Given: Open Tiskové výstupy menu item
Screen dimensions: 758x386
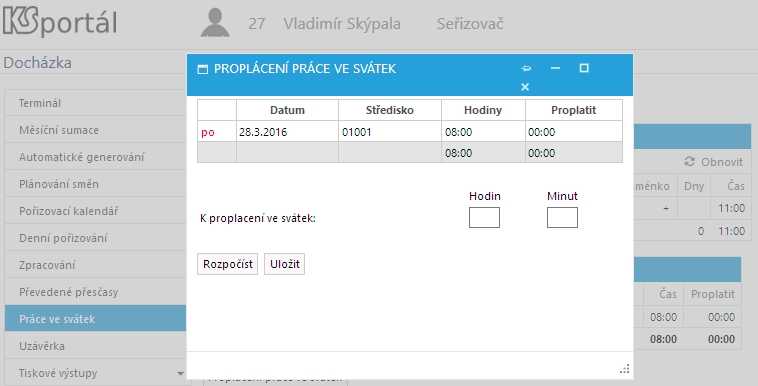Looking at the screenshot, I should [95, 373].
